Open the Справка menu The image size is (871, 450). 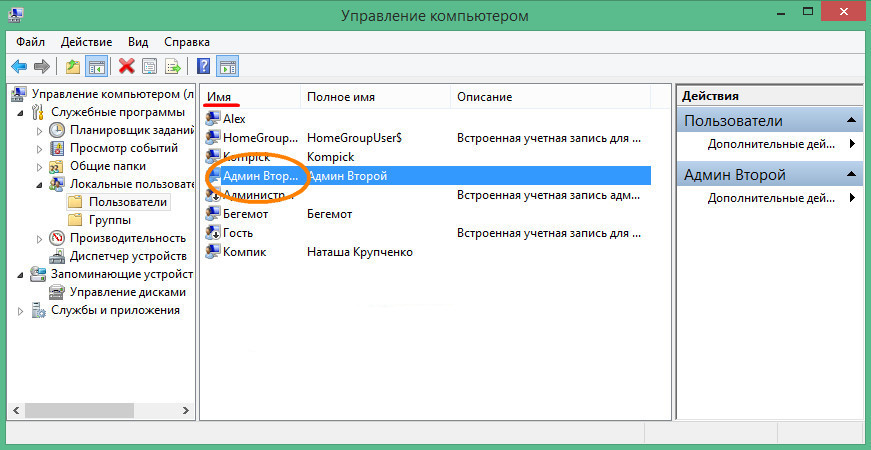187,42
